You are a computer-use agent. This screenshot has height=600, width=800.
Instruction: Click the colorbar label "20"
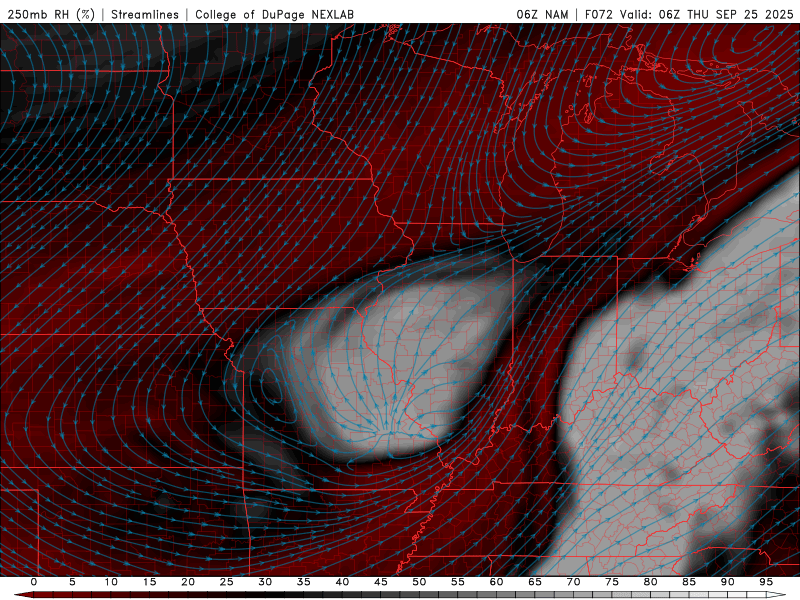(188, 582)
